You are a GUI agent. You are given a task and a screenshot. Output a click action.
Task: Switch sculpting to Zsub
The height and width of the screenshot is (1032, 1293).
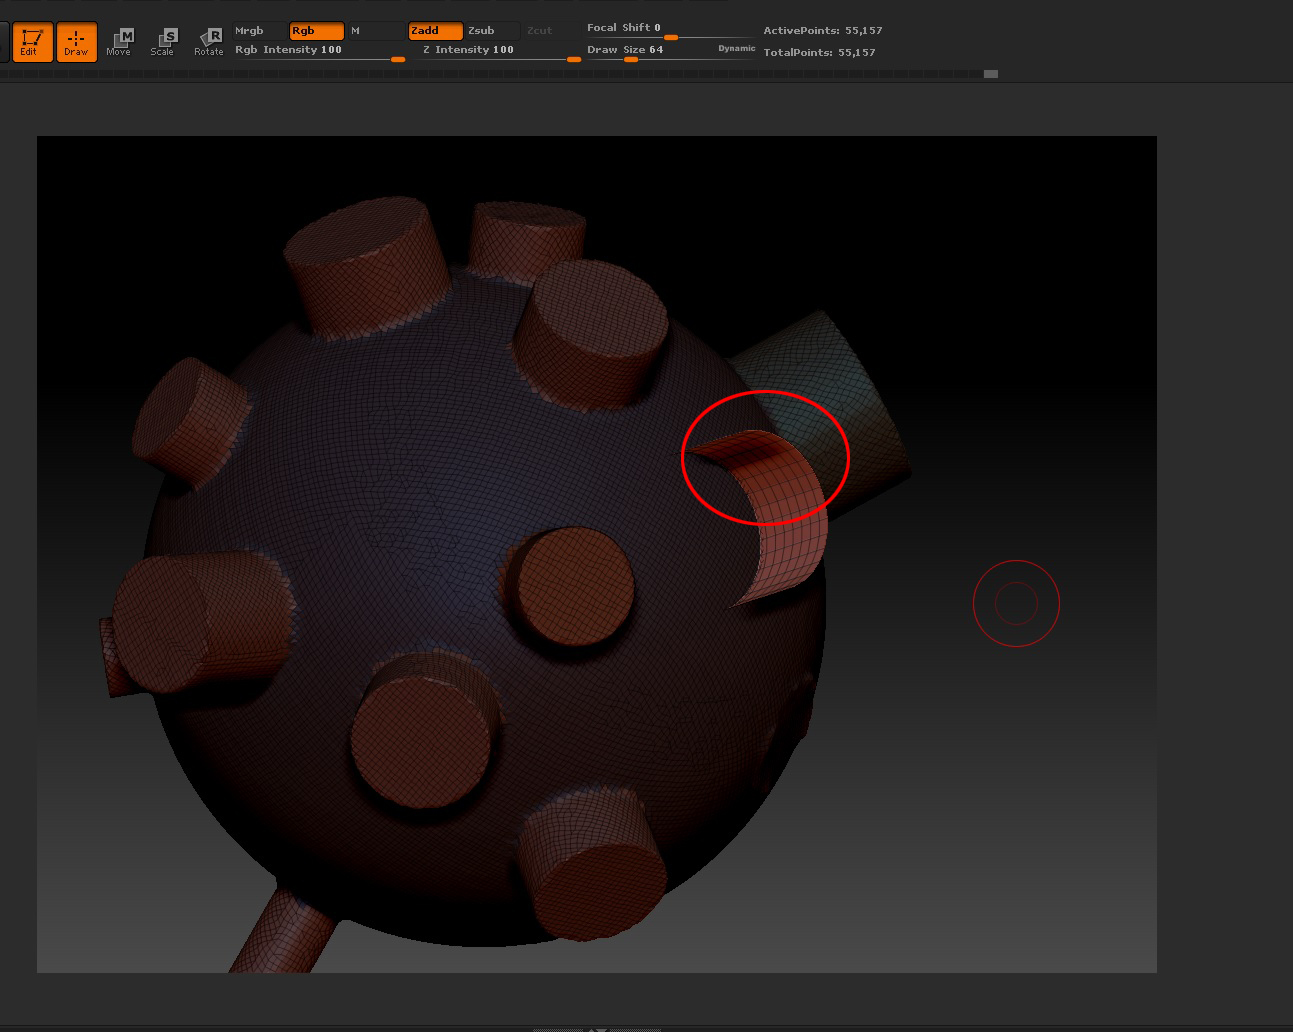[491, 31]
